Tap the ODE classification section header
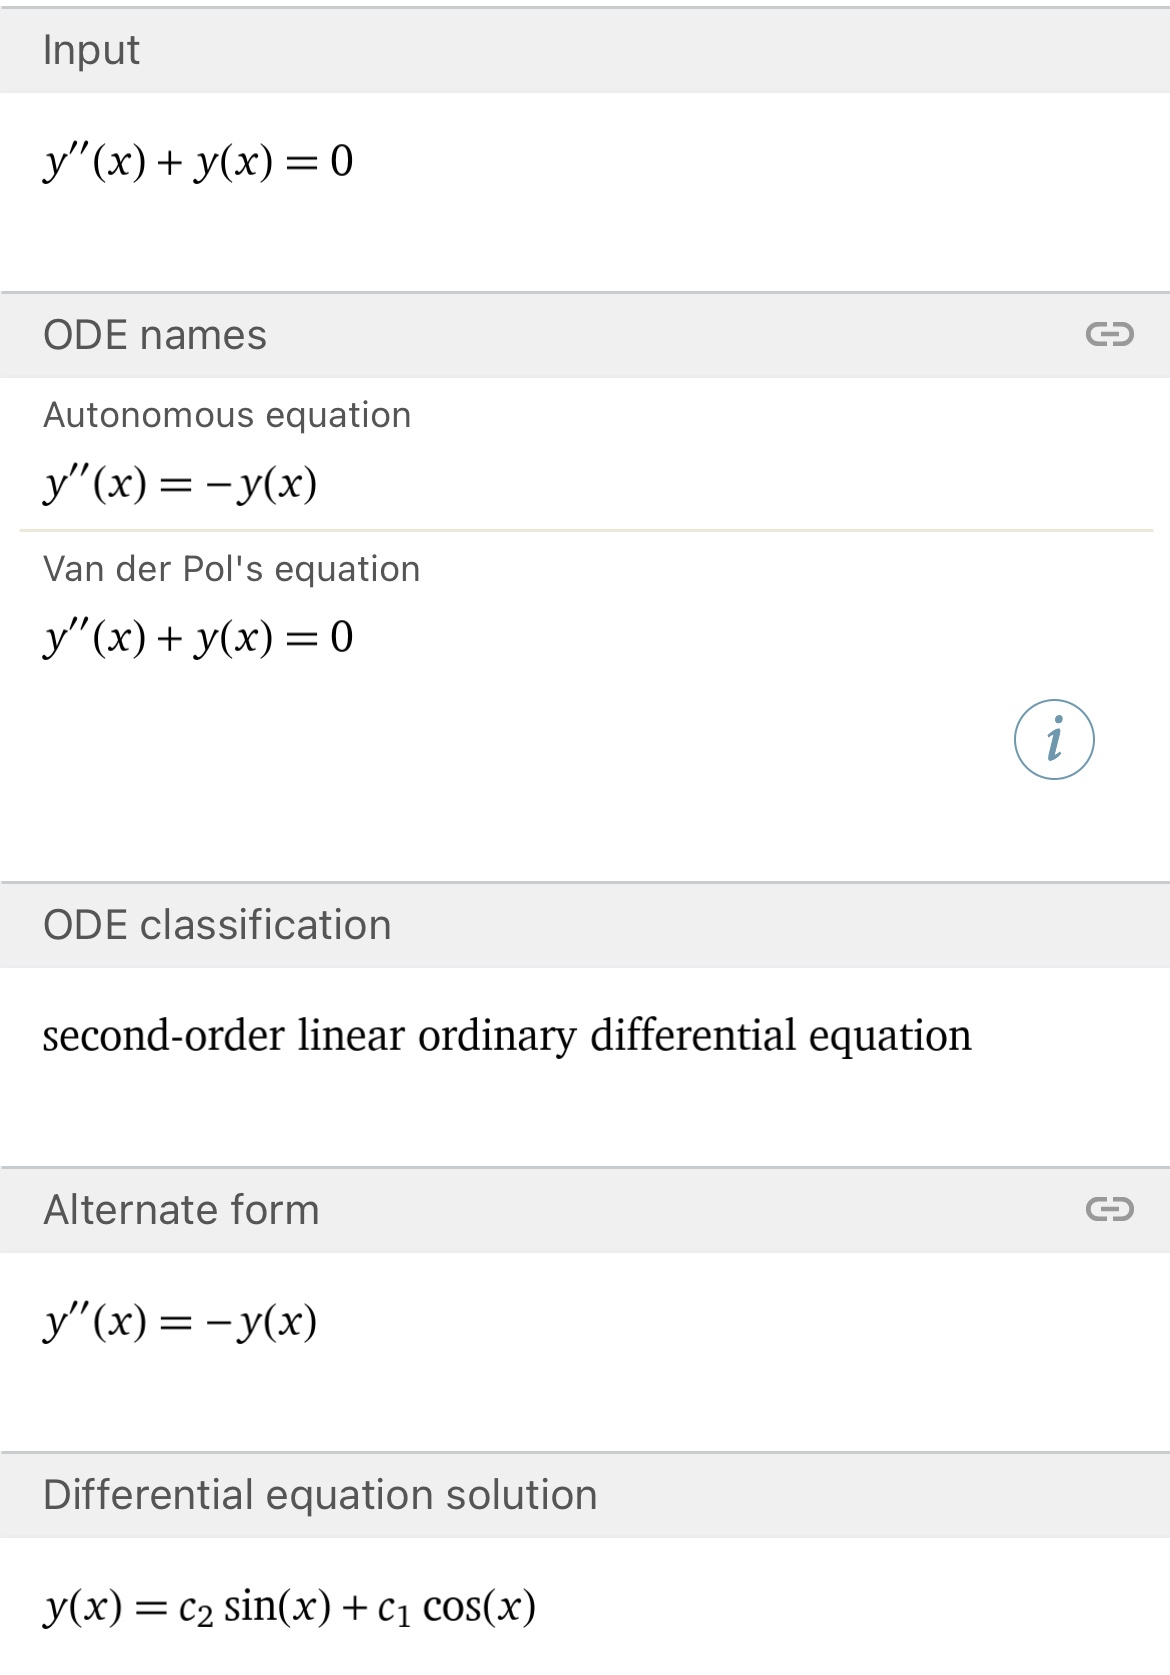This screenshot has width=1170, height=1675. [x=217, y=925]
